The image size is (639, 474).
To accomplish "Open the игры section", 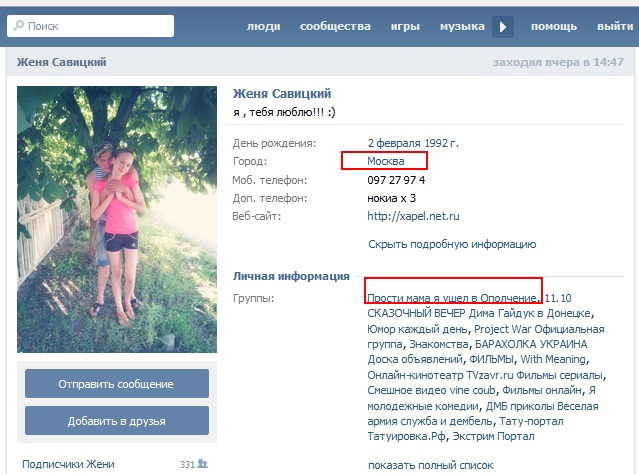I will tap(405, 26).
